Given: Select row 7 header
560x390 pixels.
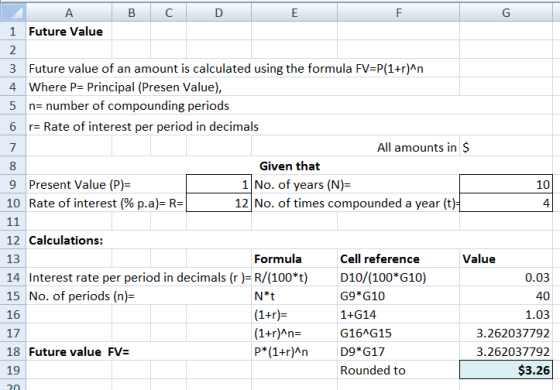Looking at the screenshot, I should click(13, 147).
